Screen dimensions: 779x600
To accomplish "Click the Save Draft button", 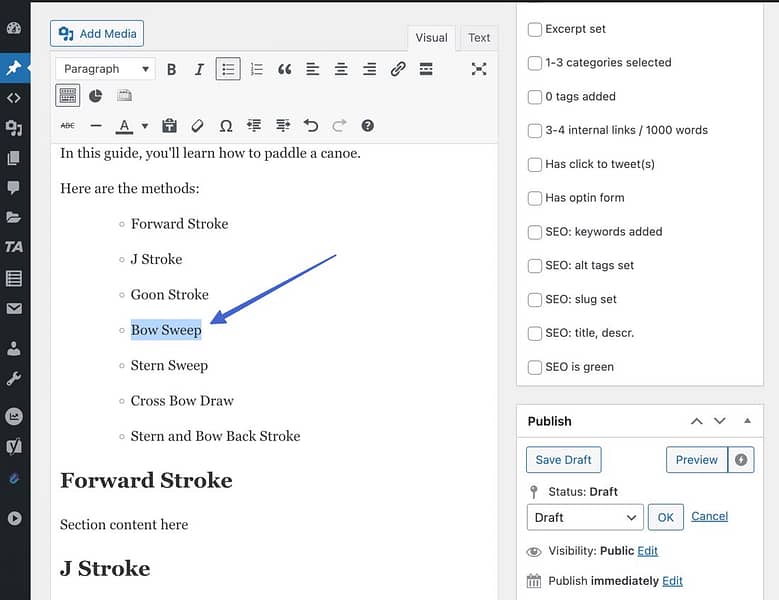I will click(x=563, y=460).
